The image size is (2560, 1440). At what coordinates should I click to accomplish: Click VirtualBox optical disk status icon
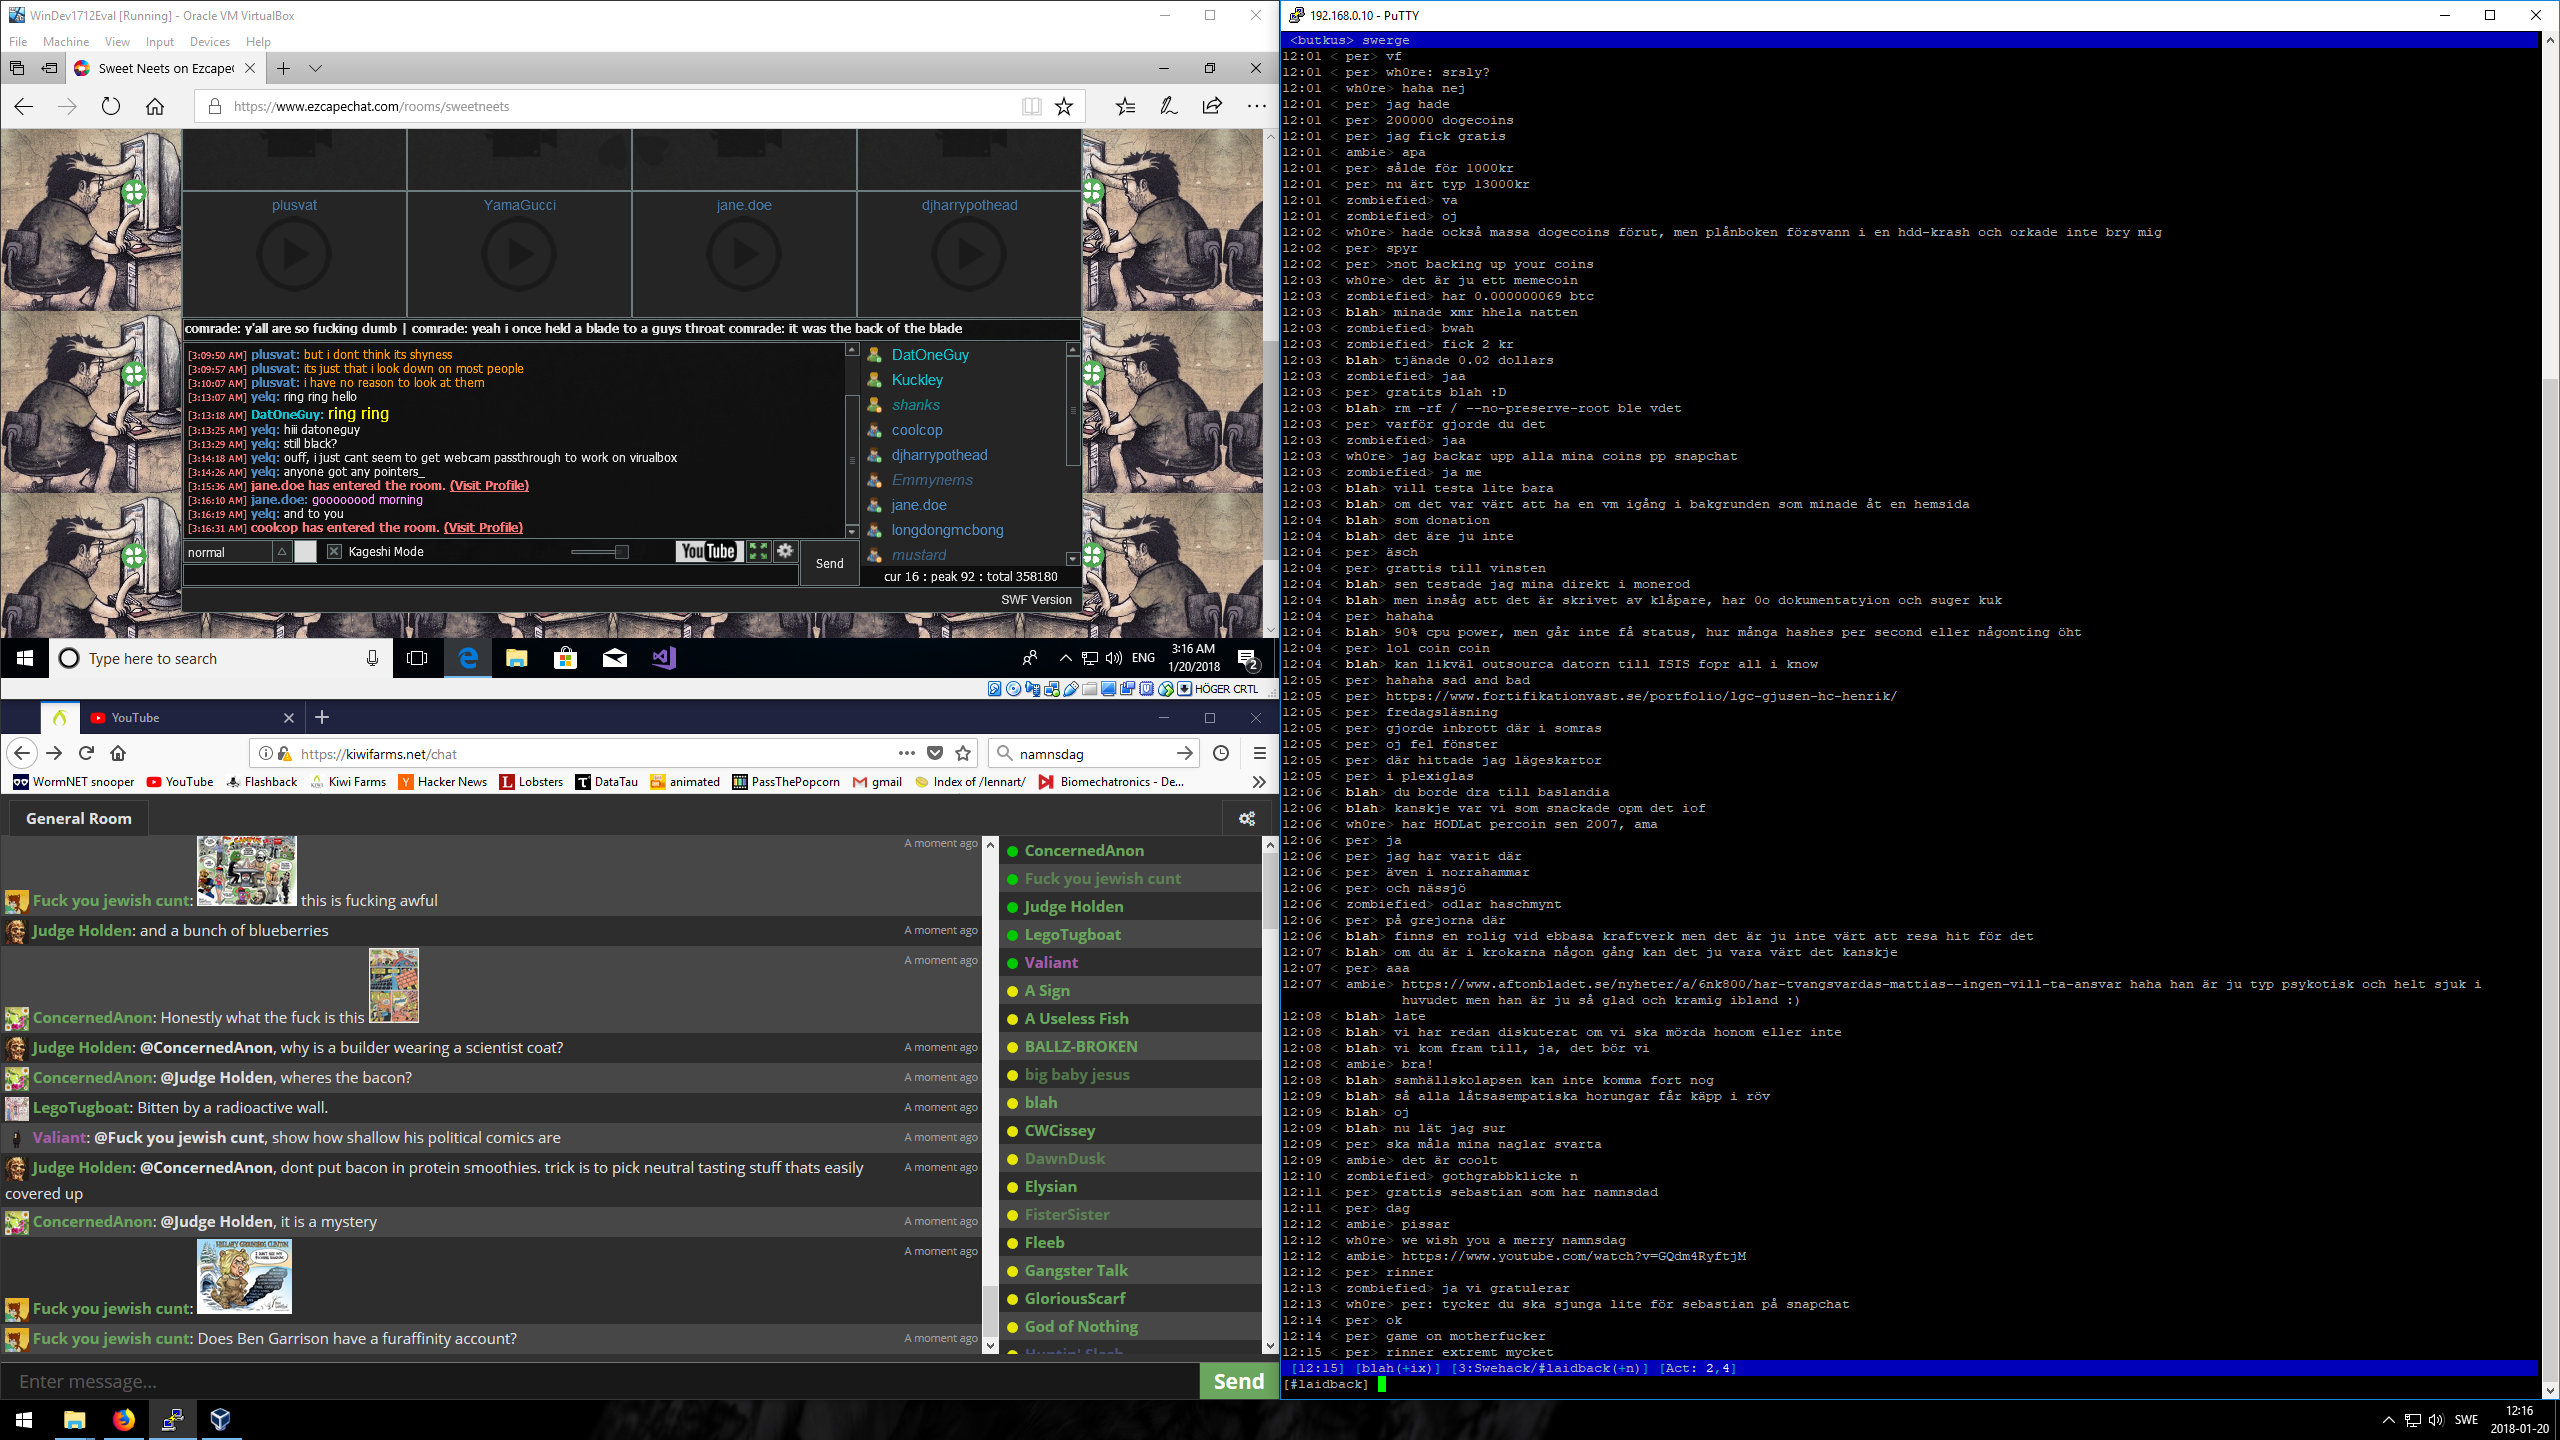1014,689
